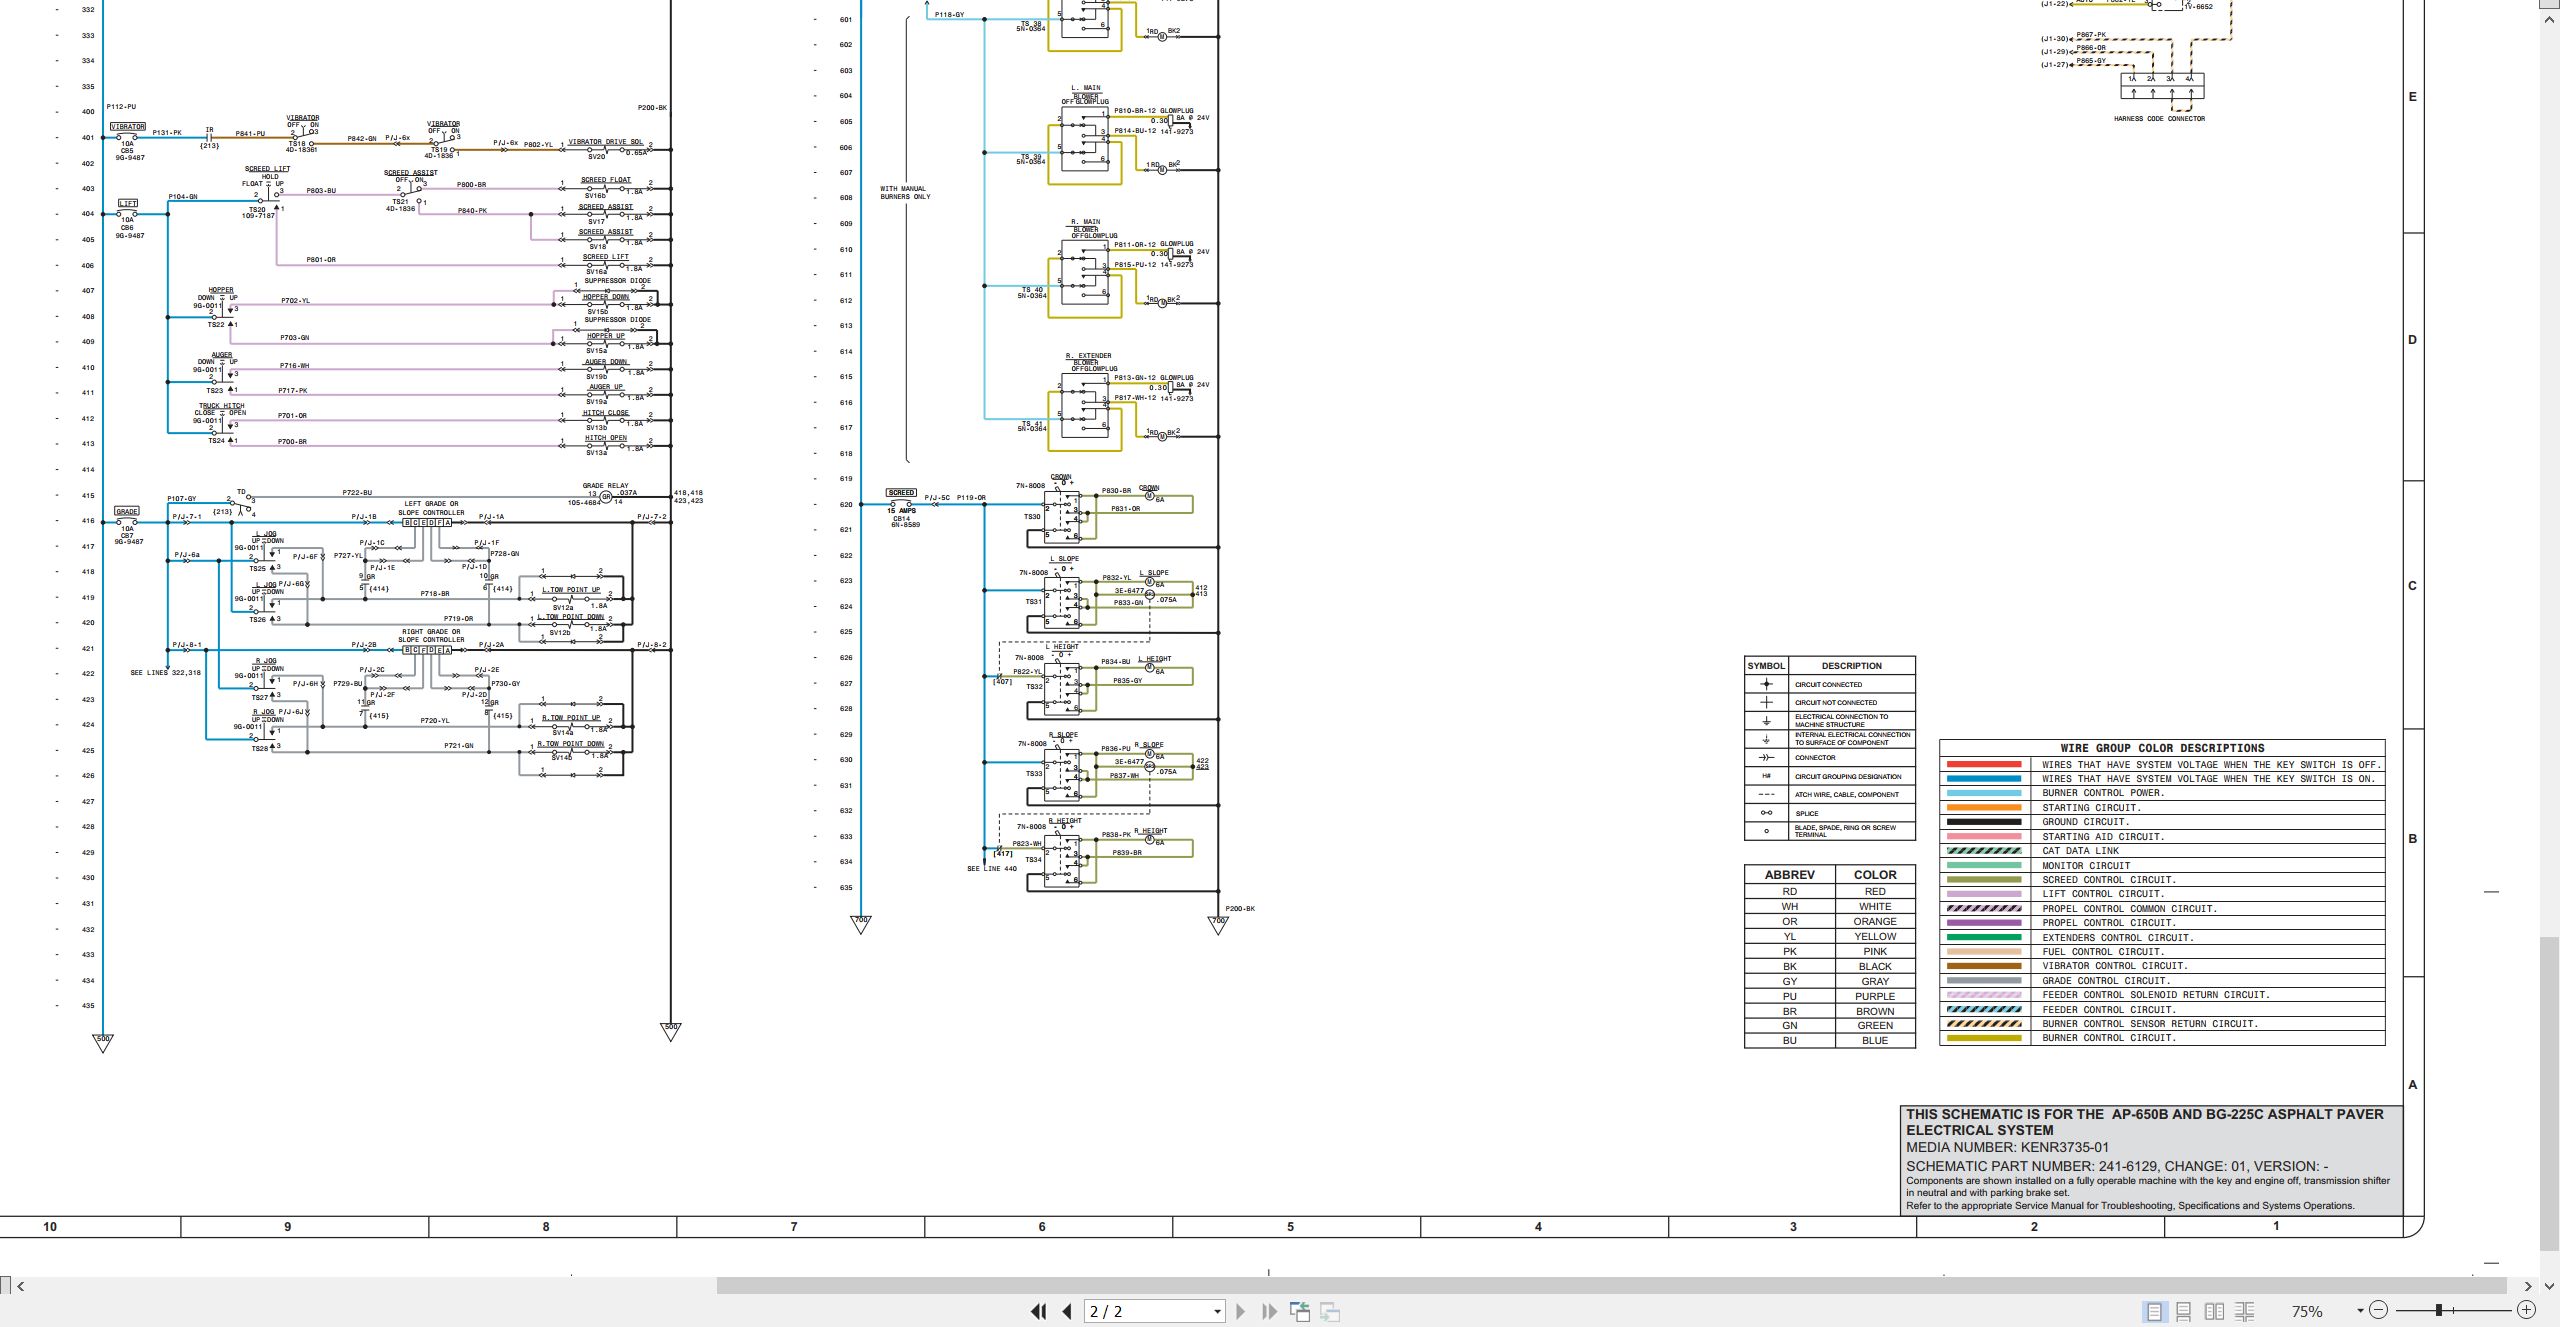Go to the previous page
The width and height of the screenshot is (2560, 1327).
(x=1067, y=1311)
